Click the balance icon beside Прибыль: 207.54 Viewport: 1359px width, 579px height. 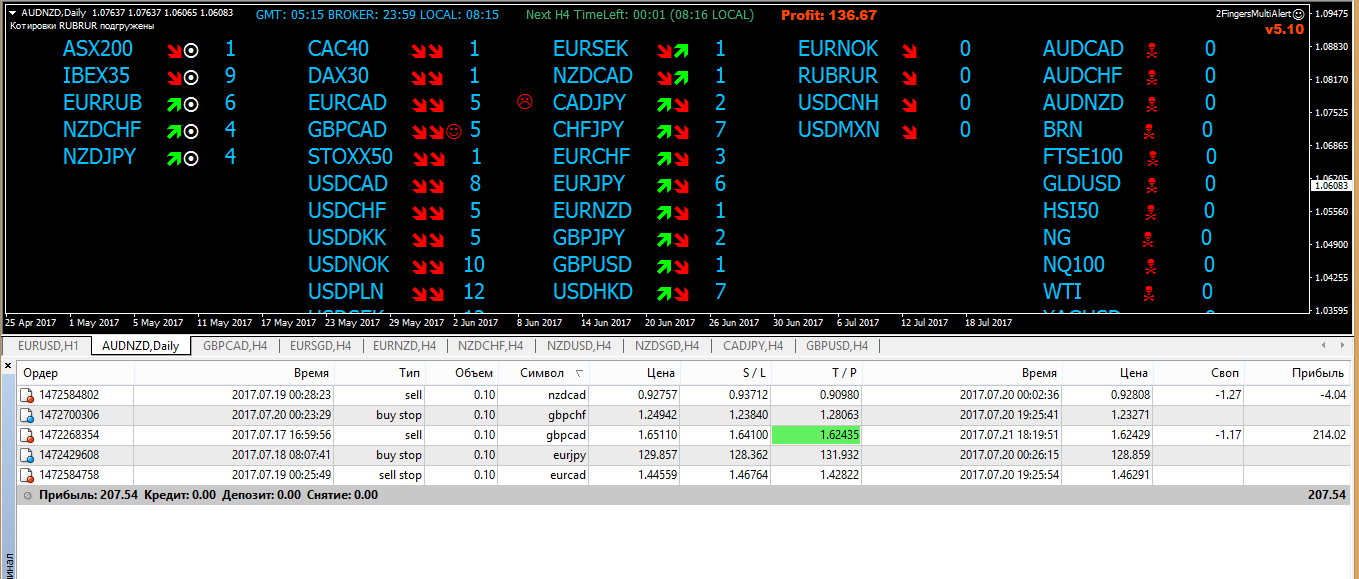[27, 495]
